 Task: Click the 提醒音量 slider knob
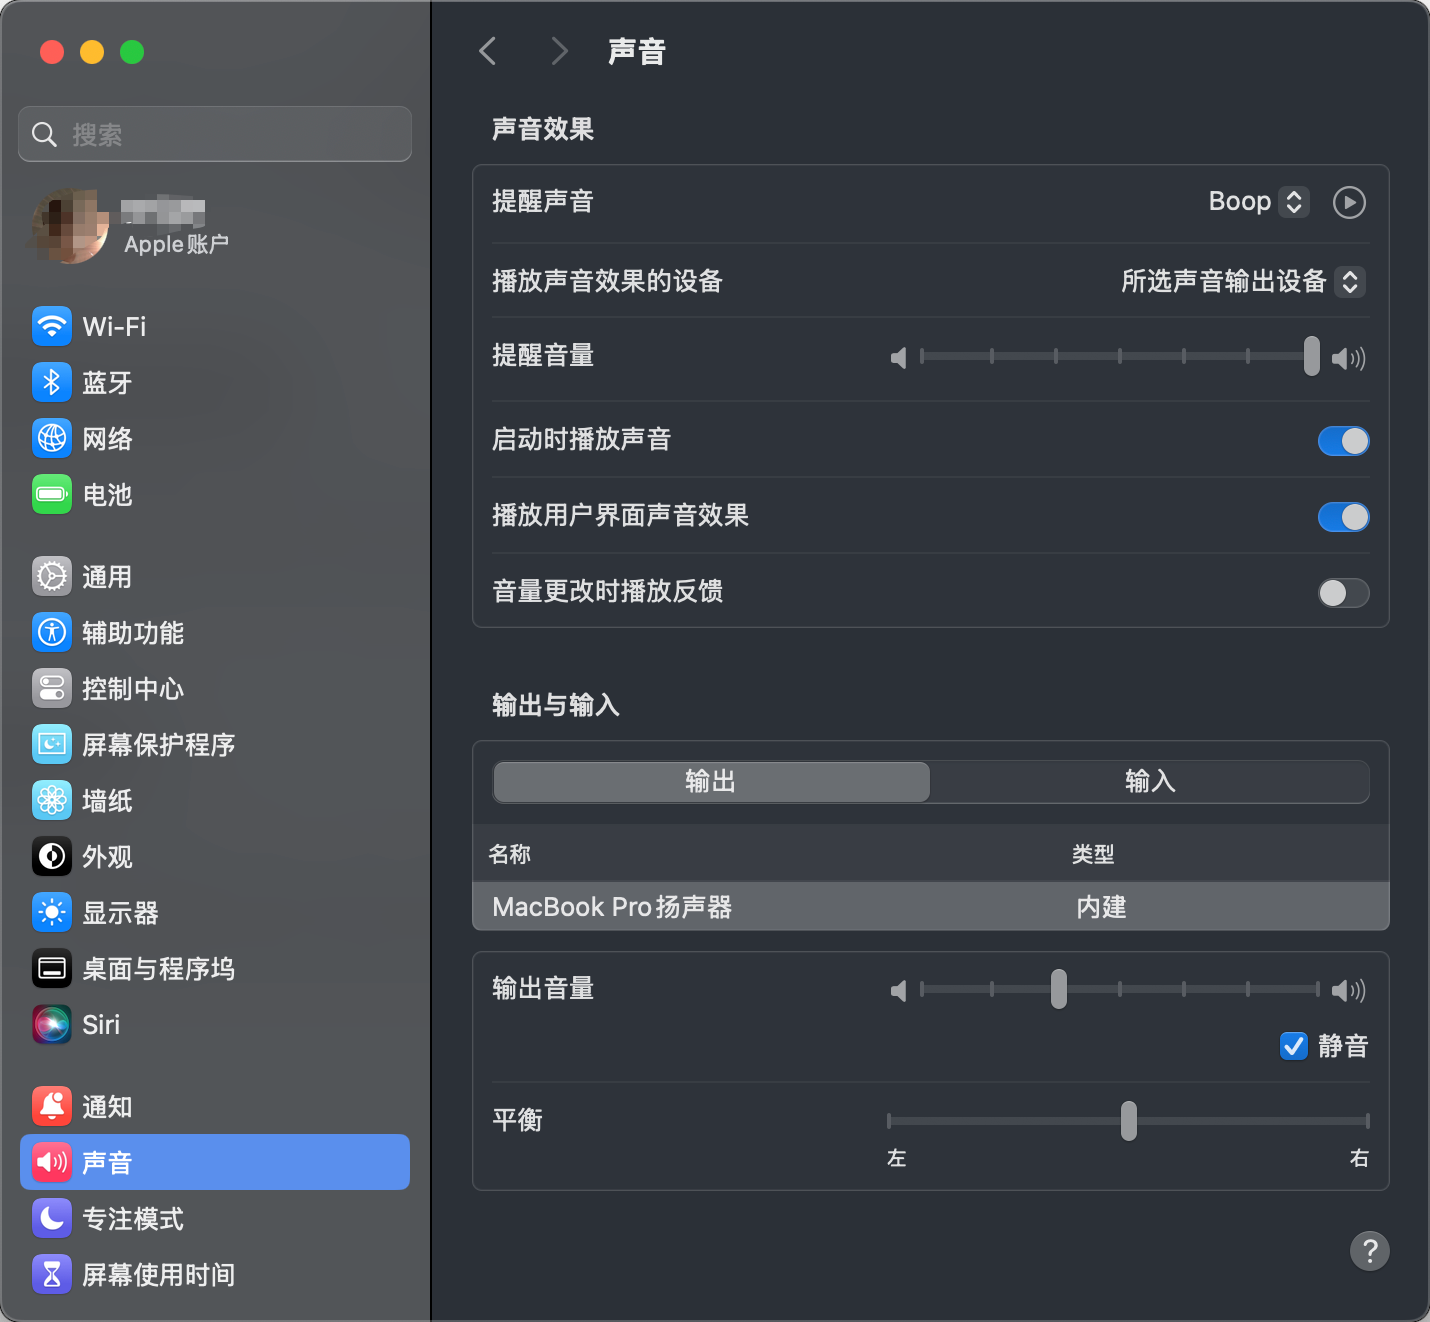click(x=1311, y=356)
